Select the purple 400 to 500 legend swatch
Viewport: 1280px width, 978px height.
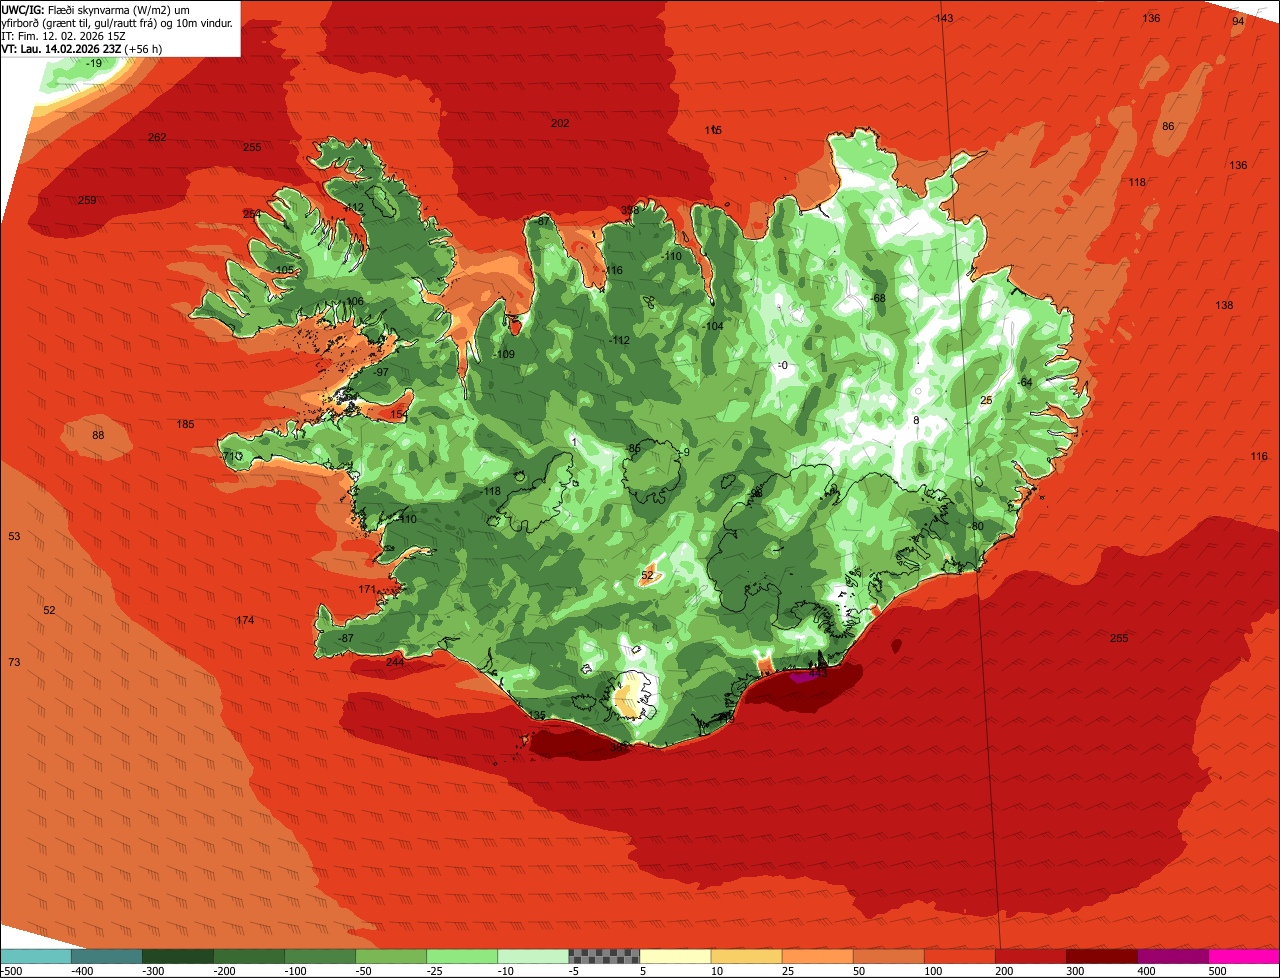point(1172,956)
